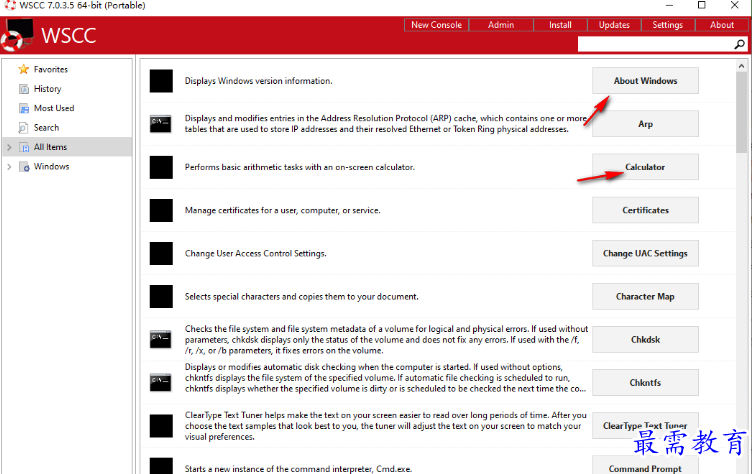This screenshot has width=755, height=474.
Task: Click the scrollbar up arrow
Action: tap(742, 66)
